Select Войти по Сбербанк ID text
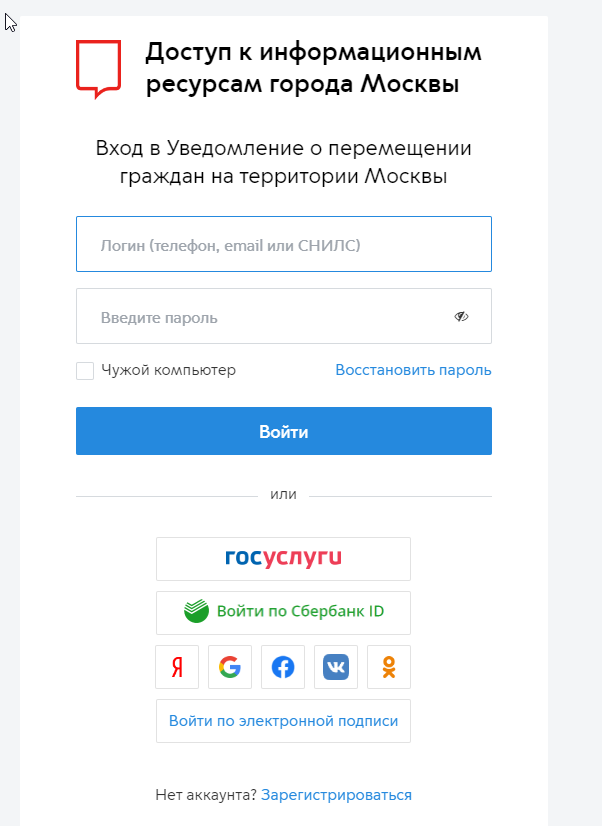602x826 pixels. coord(300,611)
